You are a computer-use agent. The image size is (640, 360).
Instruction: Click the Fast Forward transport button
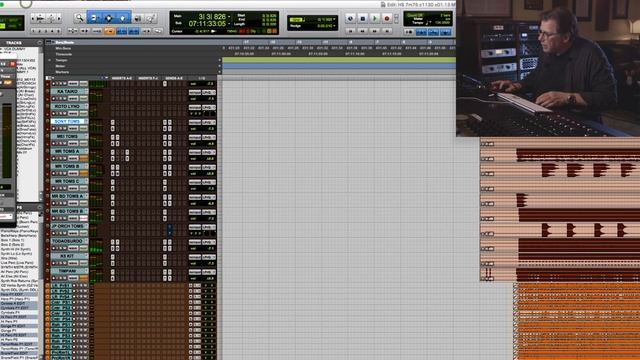coord(374,31)
